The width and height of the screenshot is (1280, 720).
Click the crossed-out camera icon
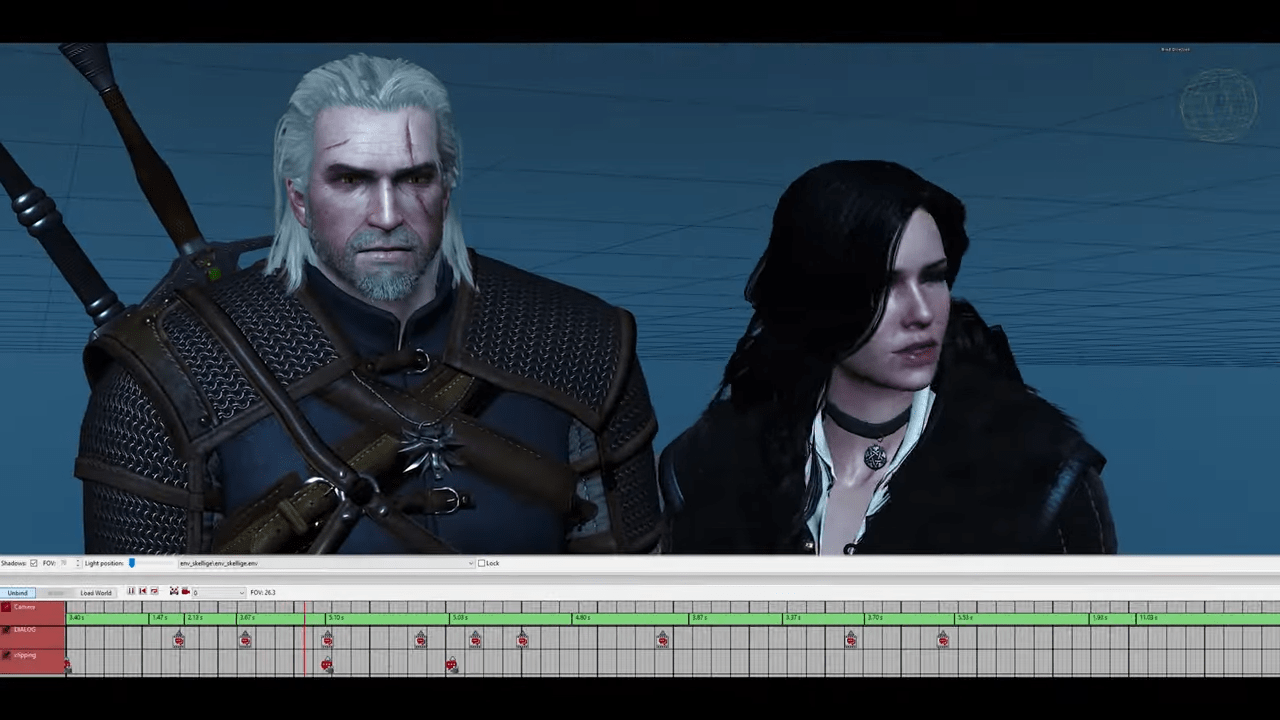[174, 592]
